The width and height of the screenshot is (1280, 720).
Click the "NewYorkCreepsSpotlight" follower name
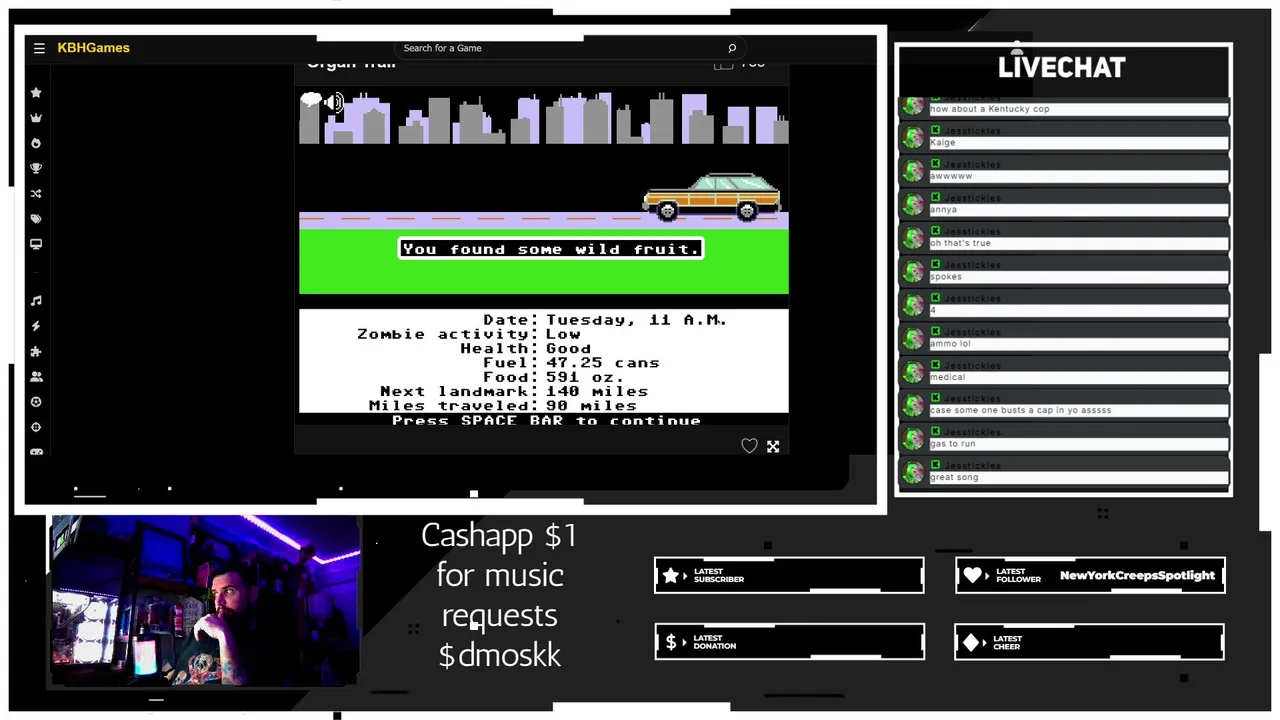tap(1137, 576)
